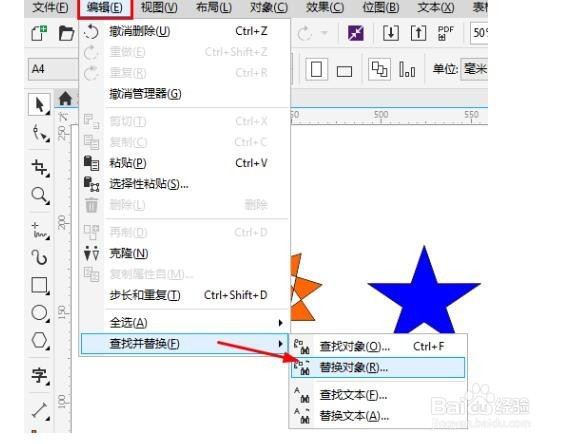
Task: Set page to landscape orientation
Action: [x=344, y=71]
